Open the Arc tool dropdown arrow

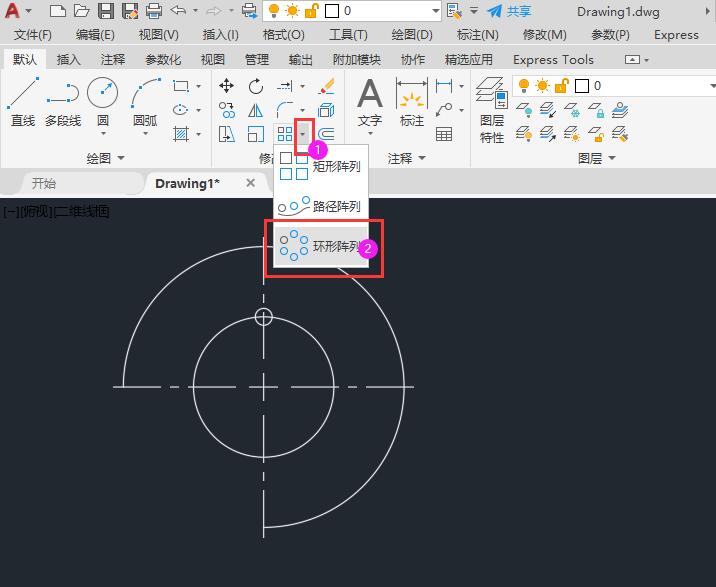[x=145, y=134]
